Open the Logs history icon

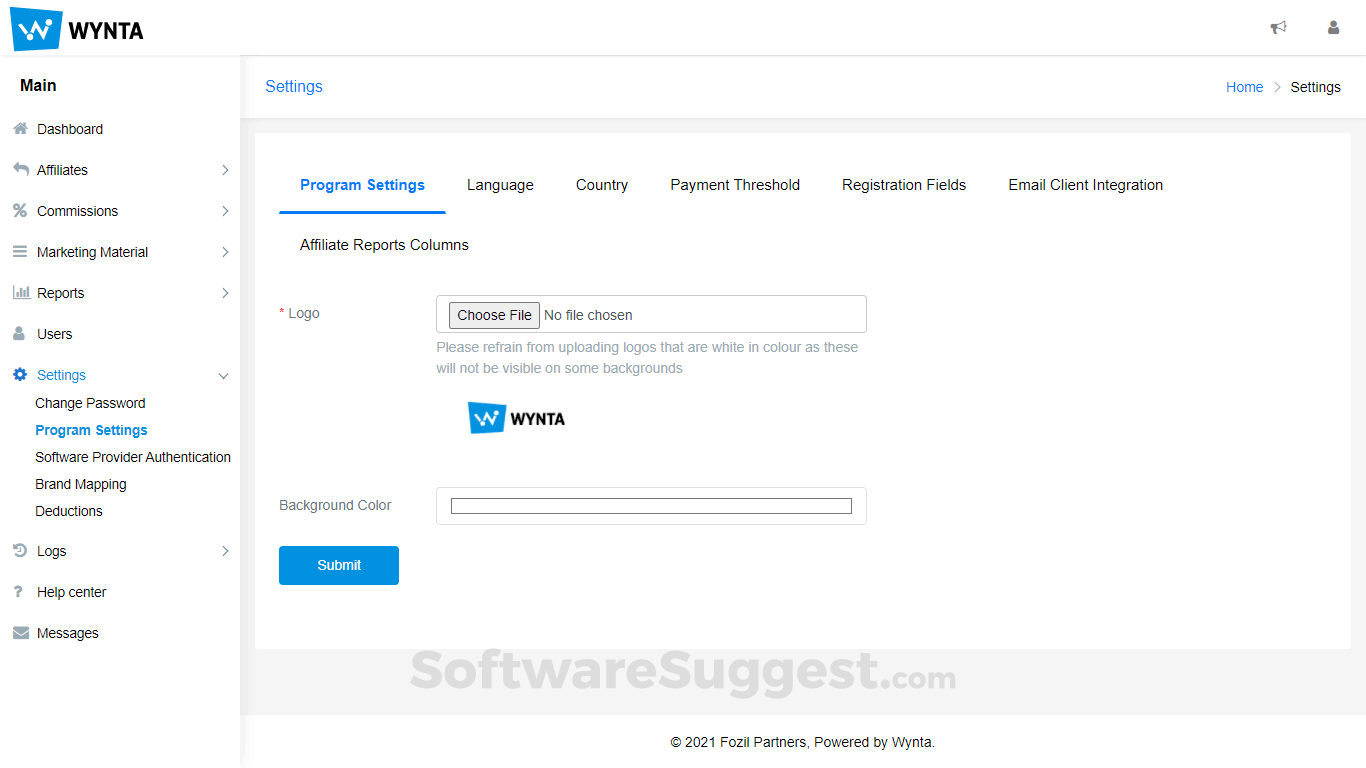click(20, 551)
